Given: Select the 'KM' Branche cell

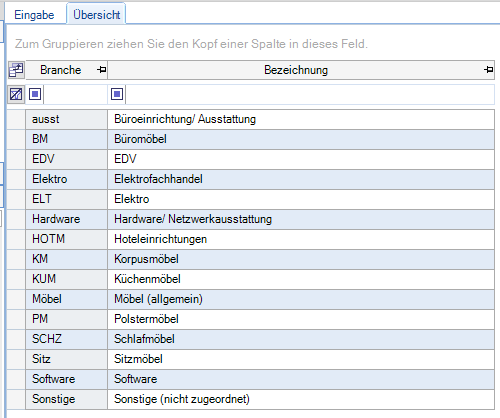Looking at the screenshot, I should [67, 259].
